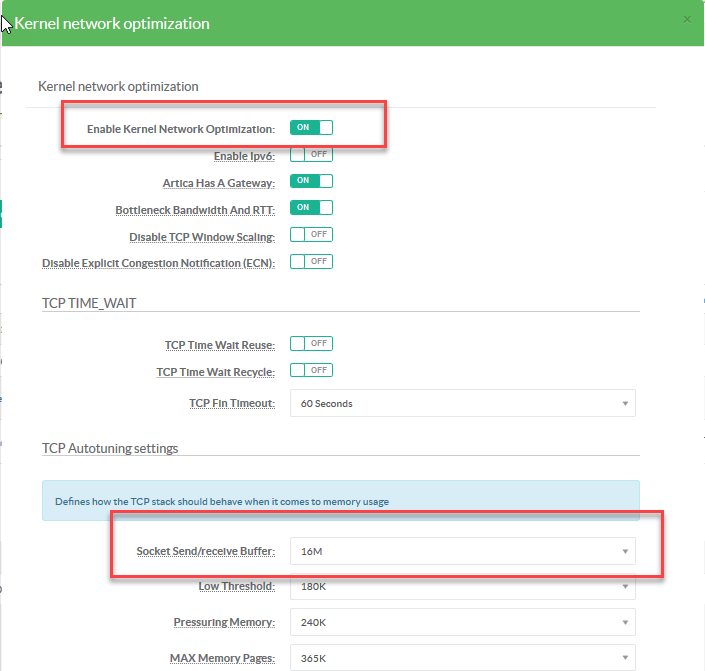Enable TCP Time Wait Recycle switch
This screenshot has height=671, width=705.
pos(311,370)
